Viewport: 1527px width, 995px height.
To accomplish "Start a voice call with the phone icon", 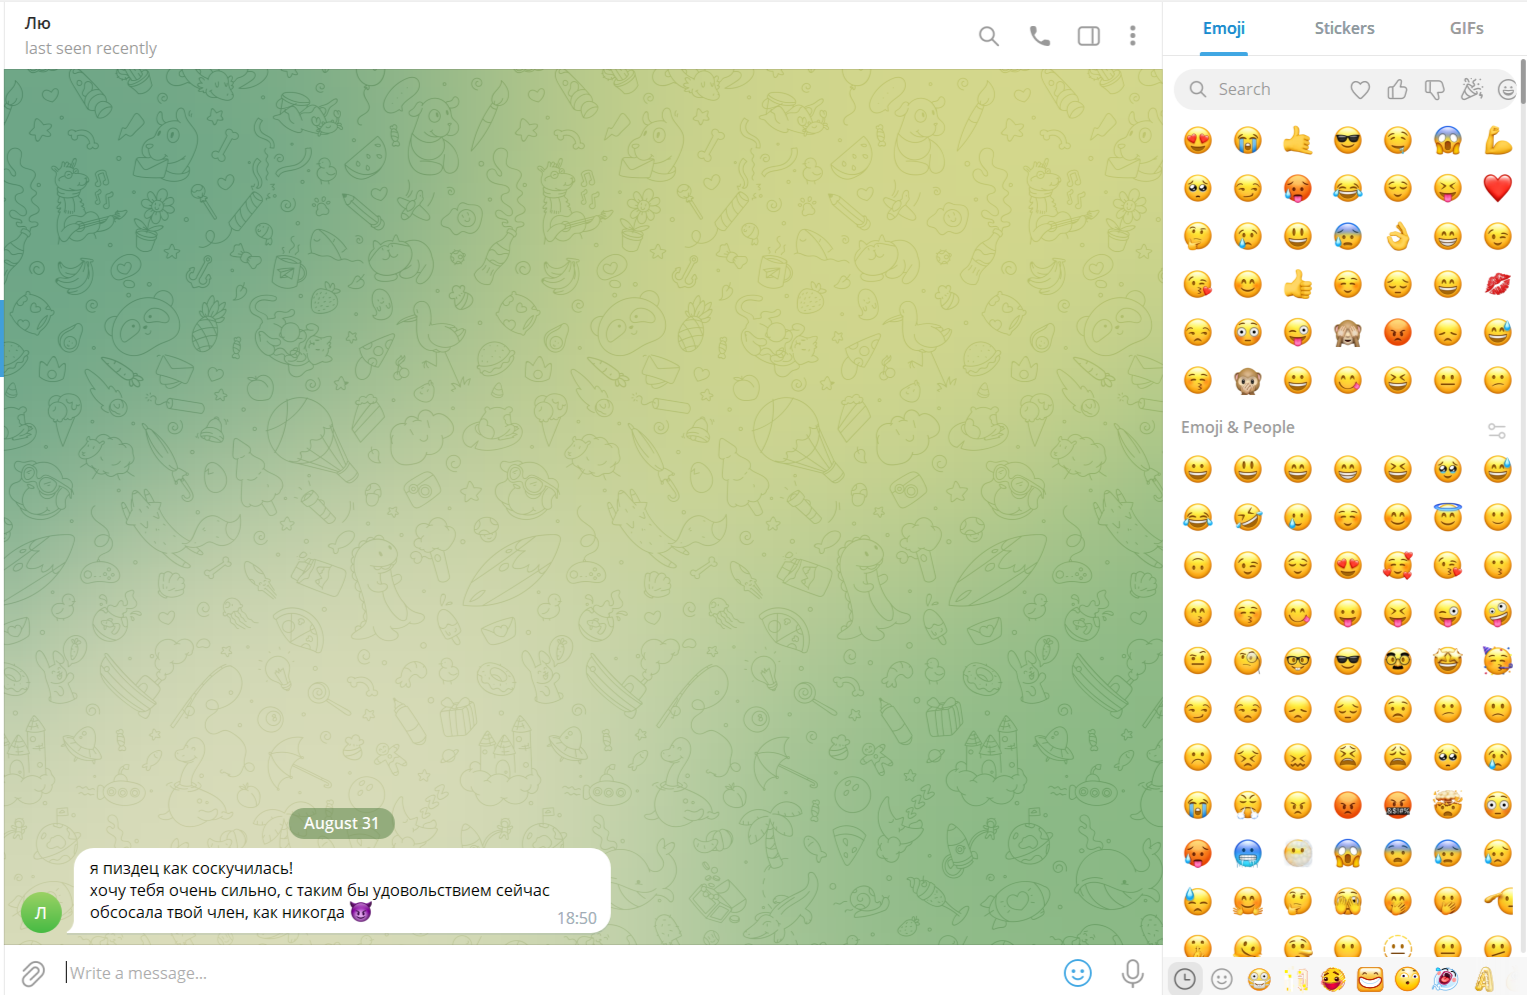I will pyautogui.click(x=1040, y=36).
